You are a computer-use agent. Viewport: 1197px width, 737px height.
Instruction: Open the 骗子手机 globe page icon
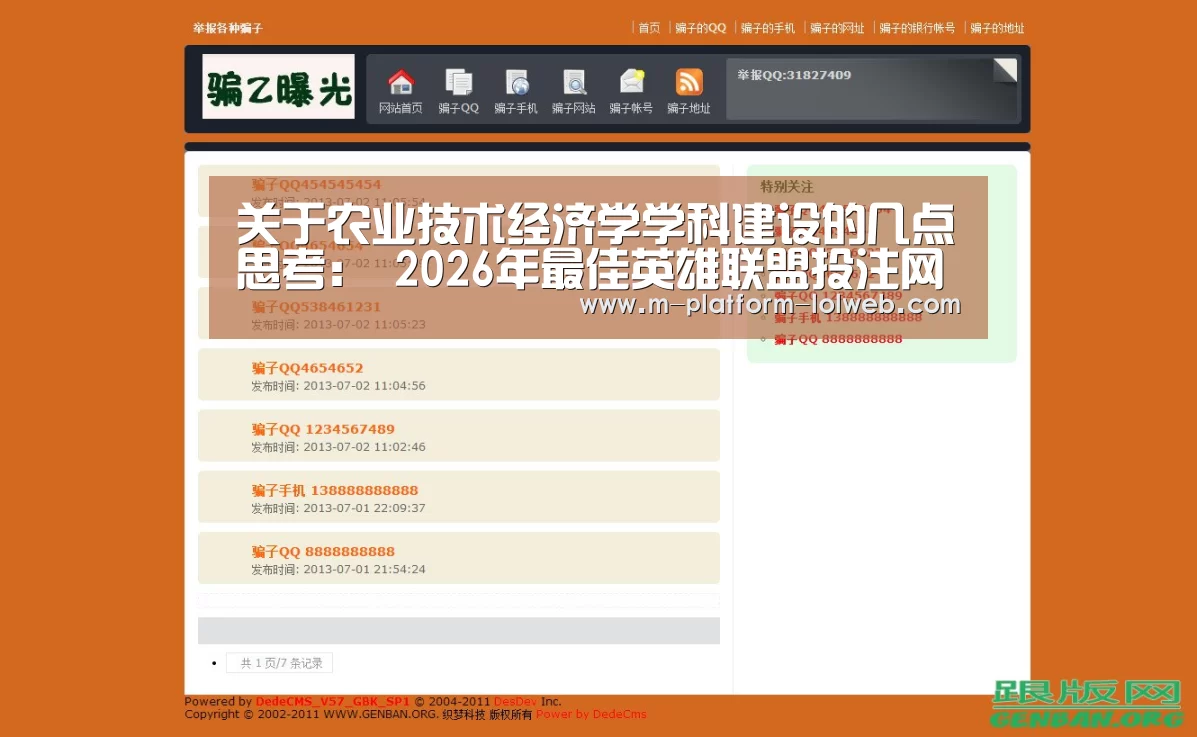pyautogui.click(x=516, y=82)
